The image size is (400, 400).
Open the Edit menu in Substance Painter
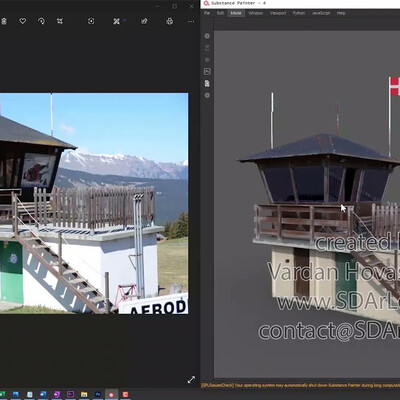(x=220, y=13)
